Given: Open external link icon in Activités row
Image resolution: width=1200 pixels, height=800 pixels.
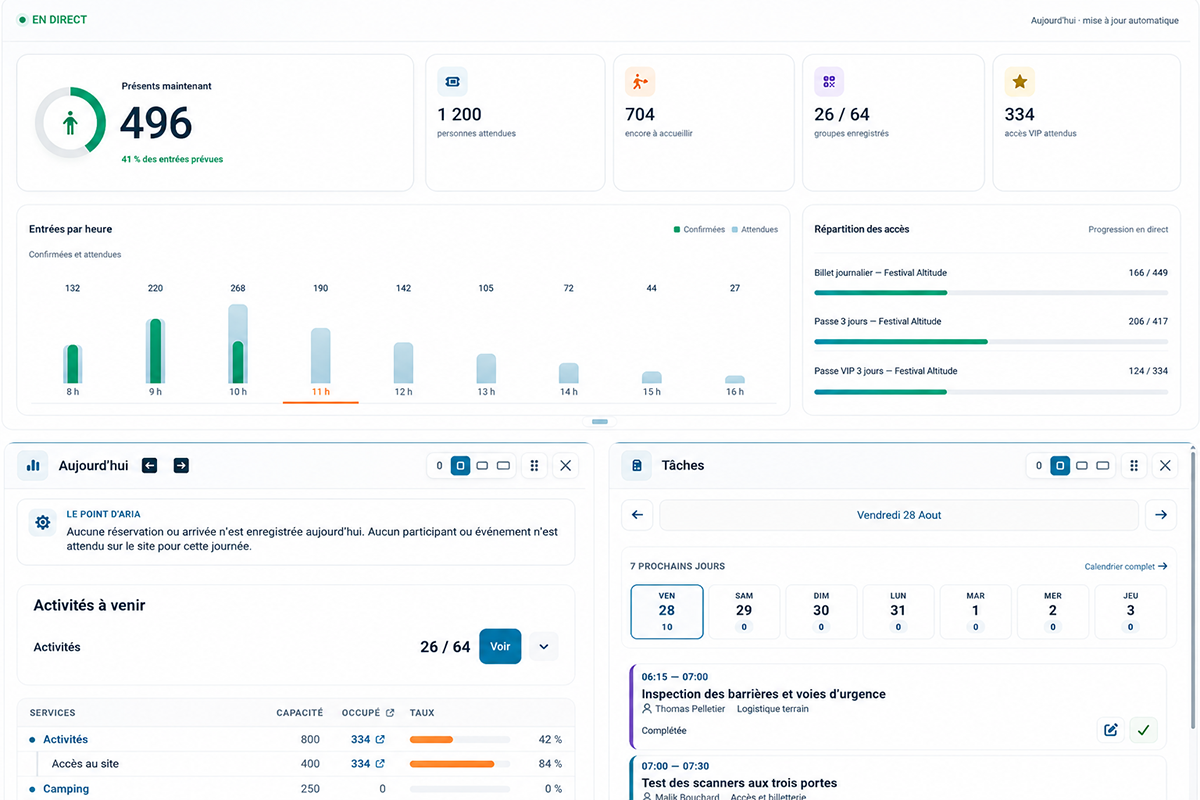Looking at the screenshot, I should pyautogui.click(x=380, y=740).
